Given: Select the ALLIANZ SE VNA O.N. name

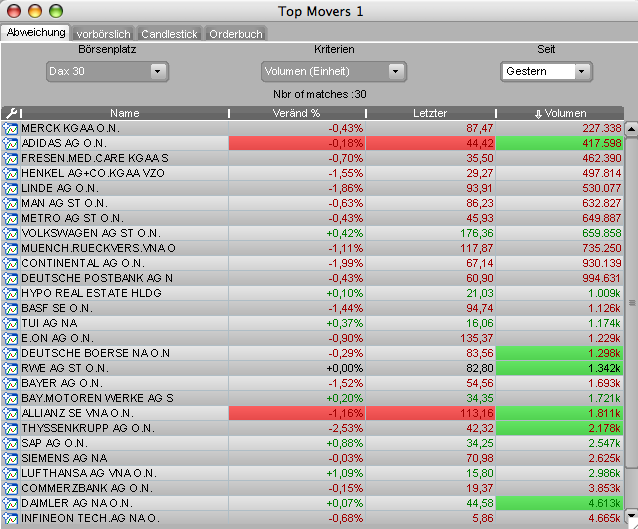Looking at the screenshot, I should 77,414.
